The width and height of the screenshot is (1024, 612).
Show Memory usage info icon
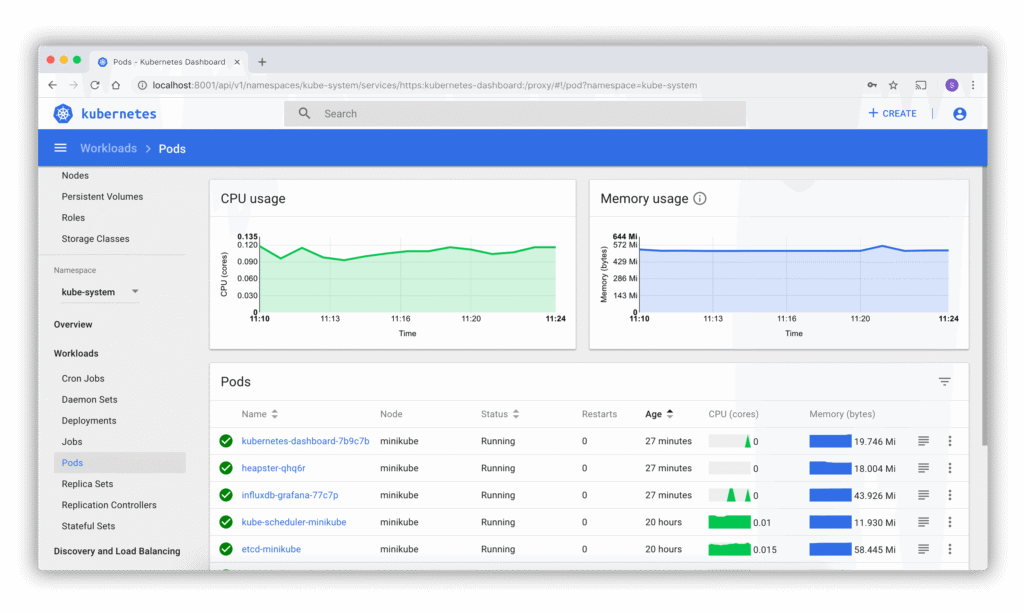(699, 199)
